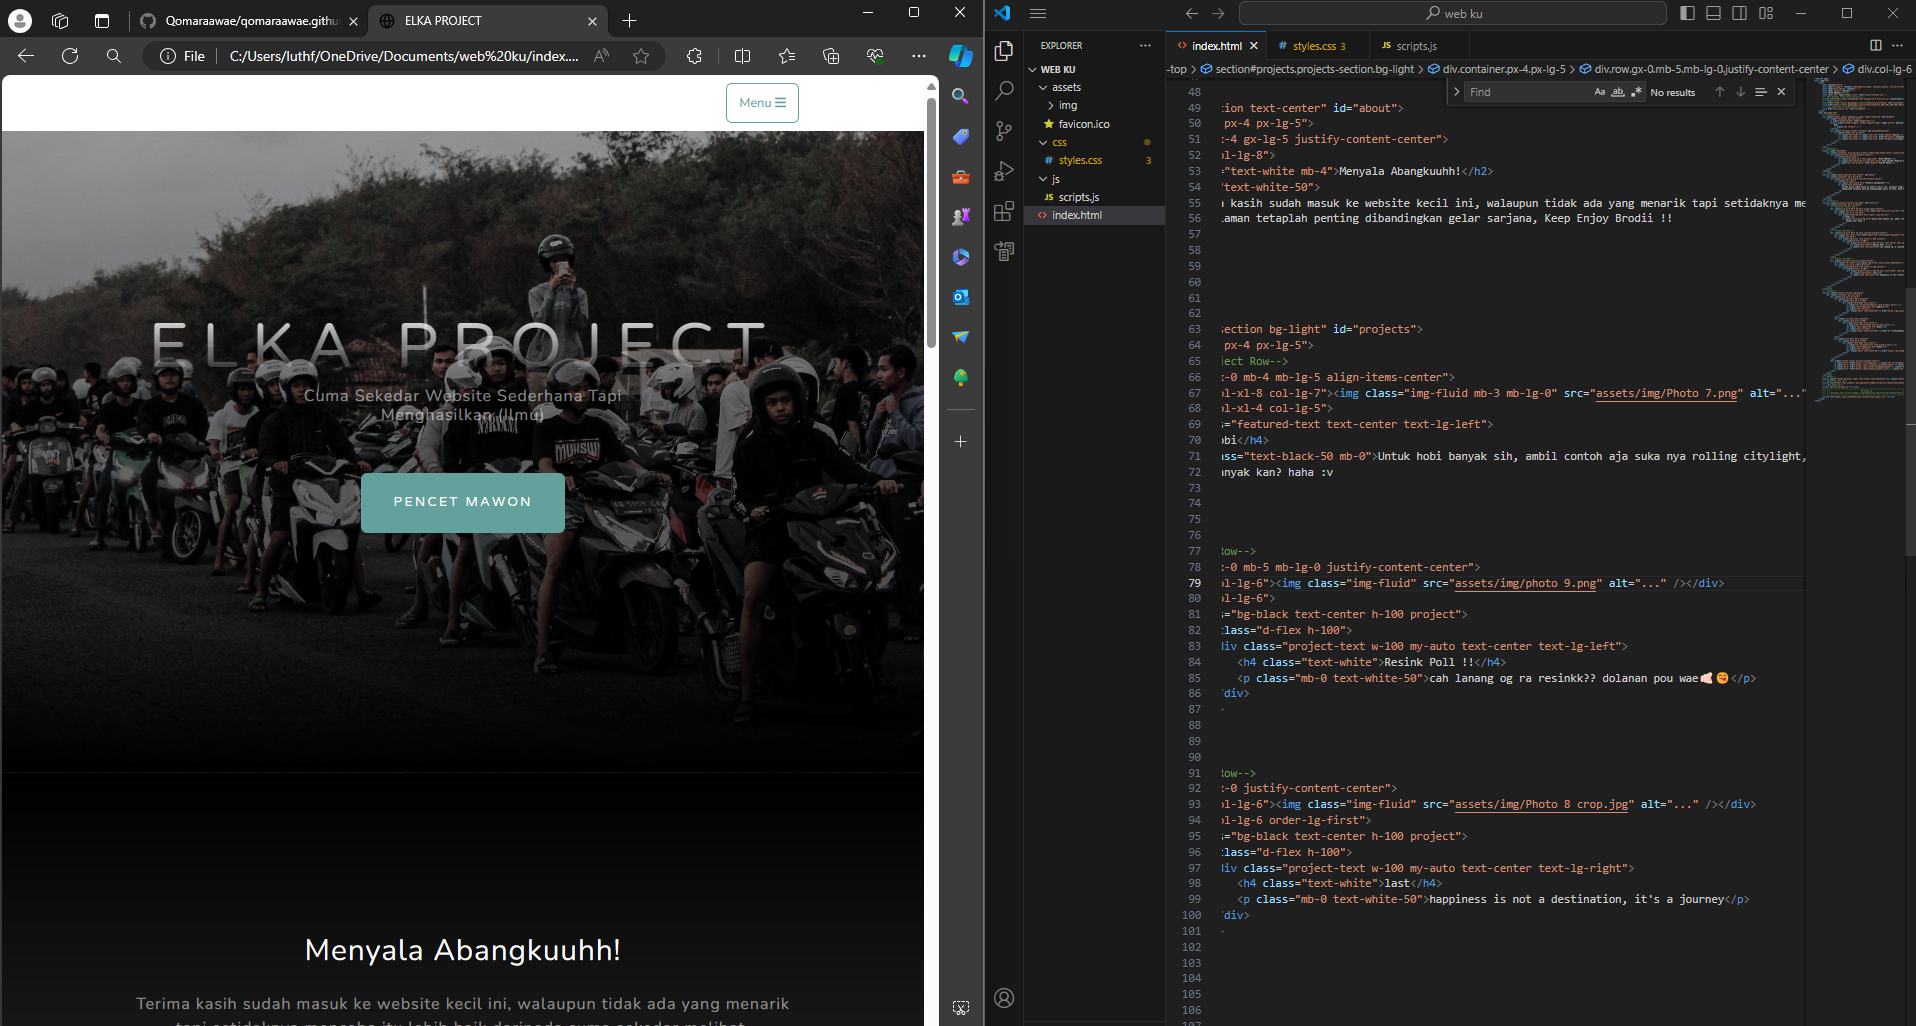1916x1026 pixels.
Task: Open the Source Control view
Action: coord(1004,131)
